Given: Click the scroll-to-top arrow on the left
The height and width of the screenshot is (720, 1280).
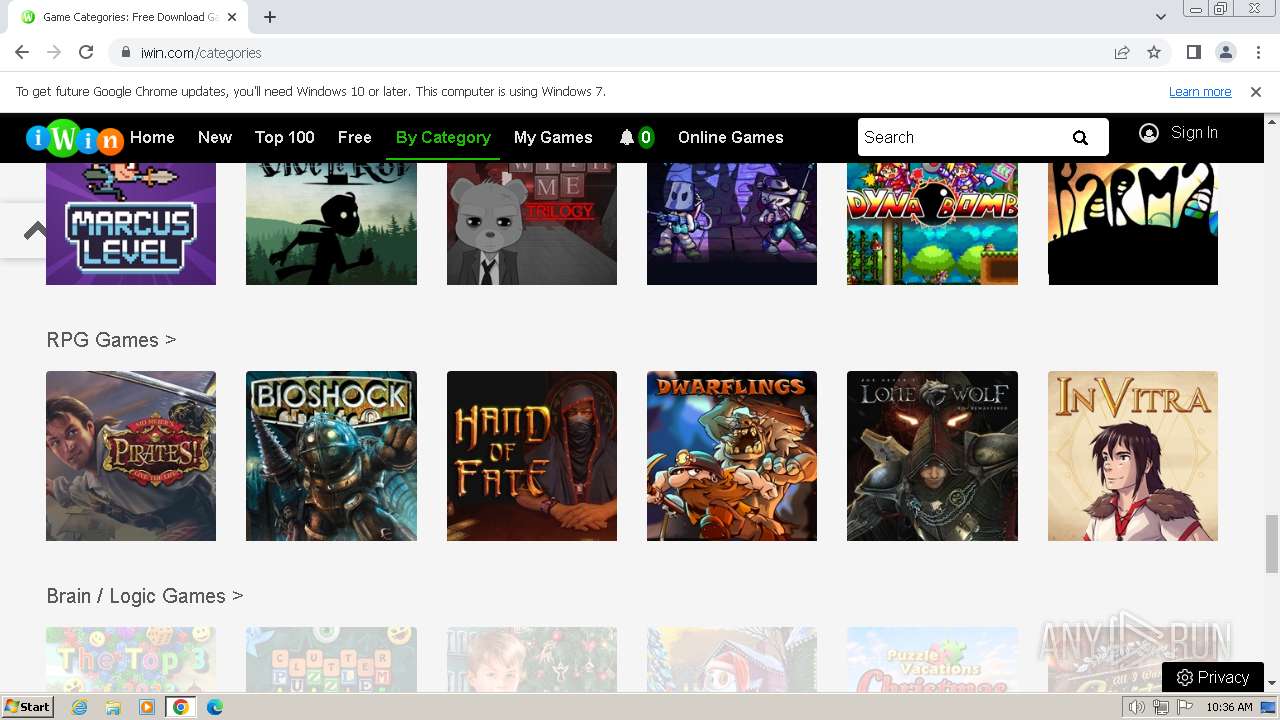Looking at the screenshot, I should (x=35, y=231).
